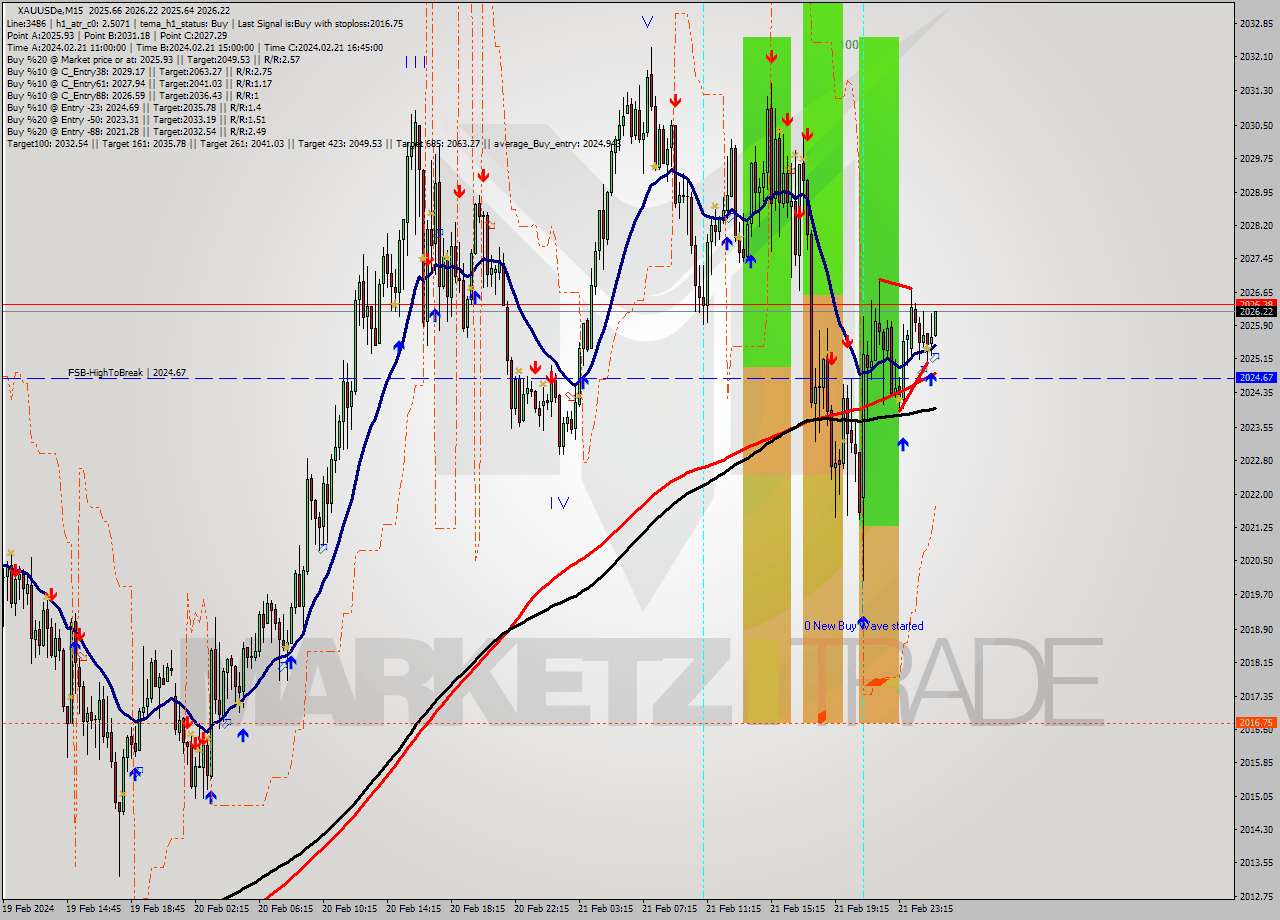The image size is (1280, 920).
Task: Click 'Buy %10 @ C_Entry38: 2029.17' line
Action: pyautogui.click(x=139, y=71)
